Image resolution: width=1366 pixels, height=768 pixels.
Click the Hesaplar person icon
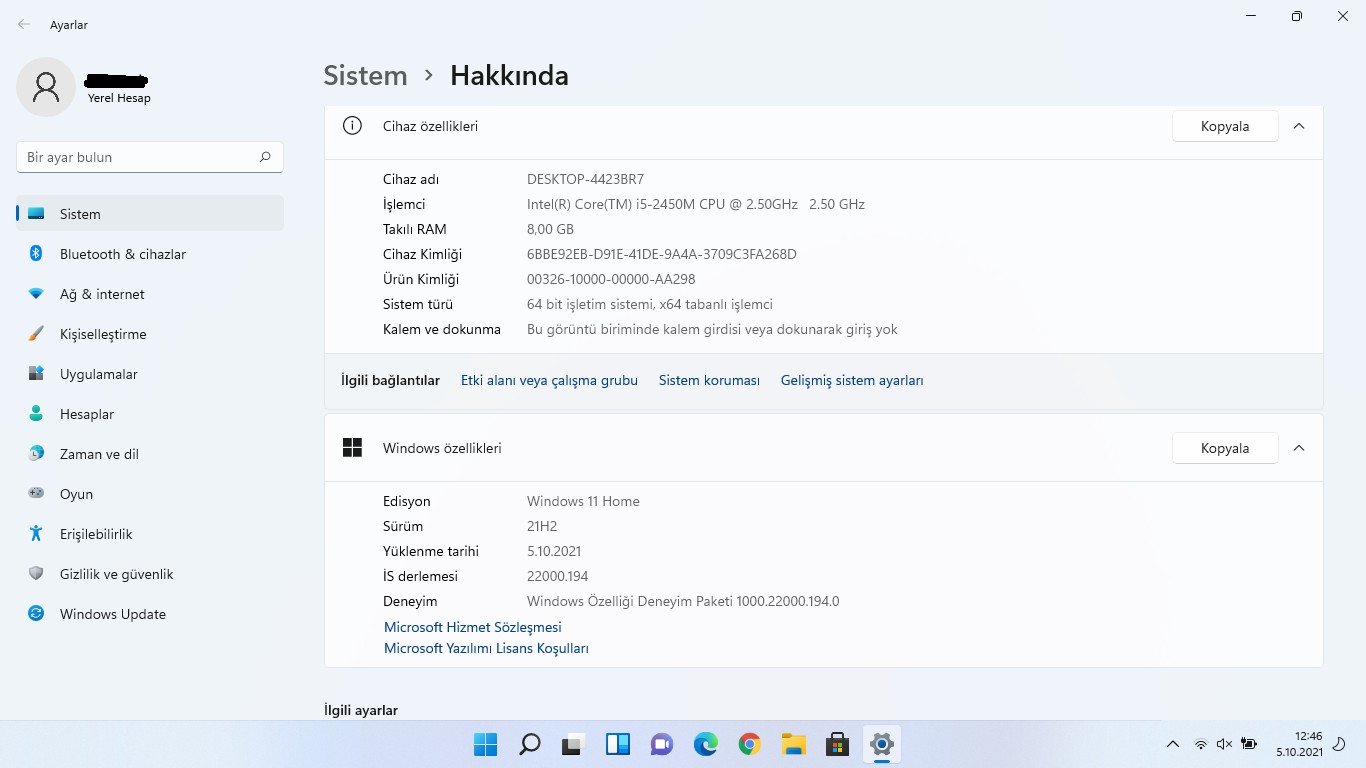coord(36,414)
